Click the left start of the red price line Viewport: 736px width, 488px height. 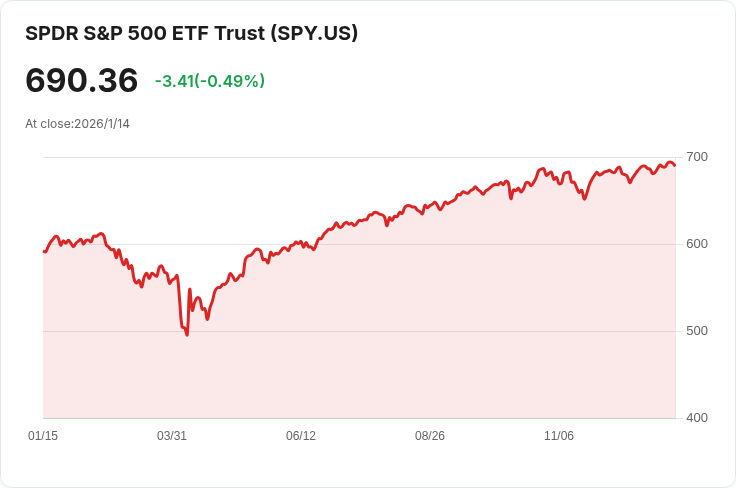(44, 251)
